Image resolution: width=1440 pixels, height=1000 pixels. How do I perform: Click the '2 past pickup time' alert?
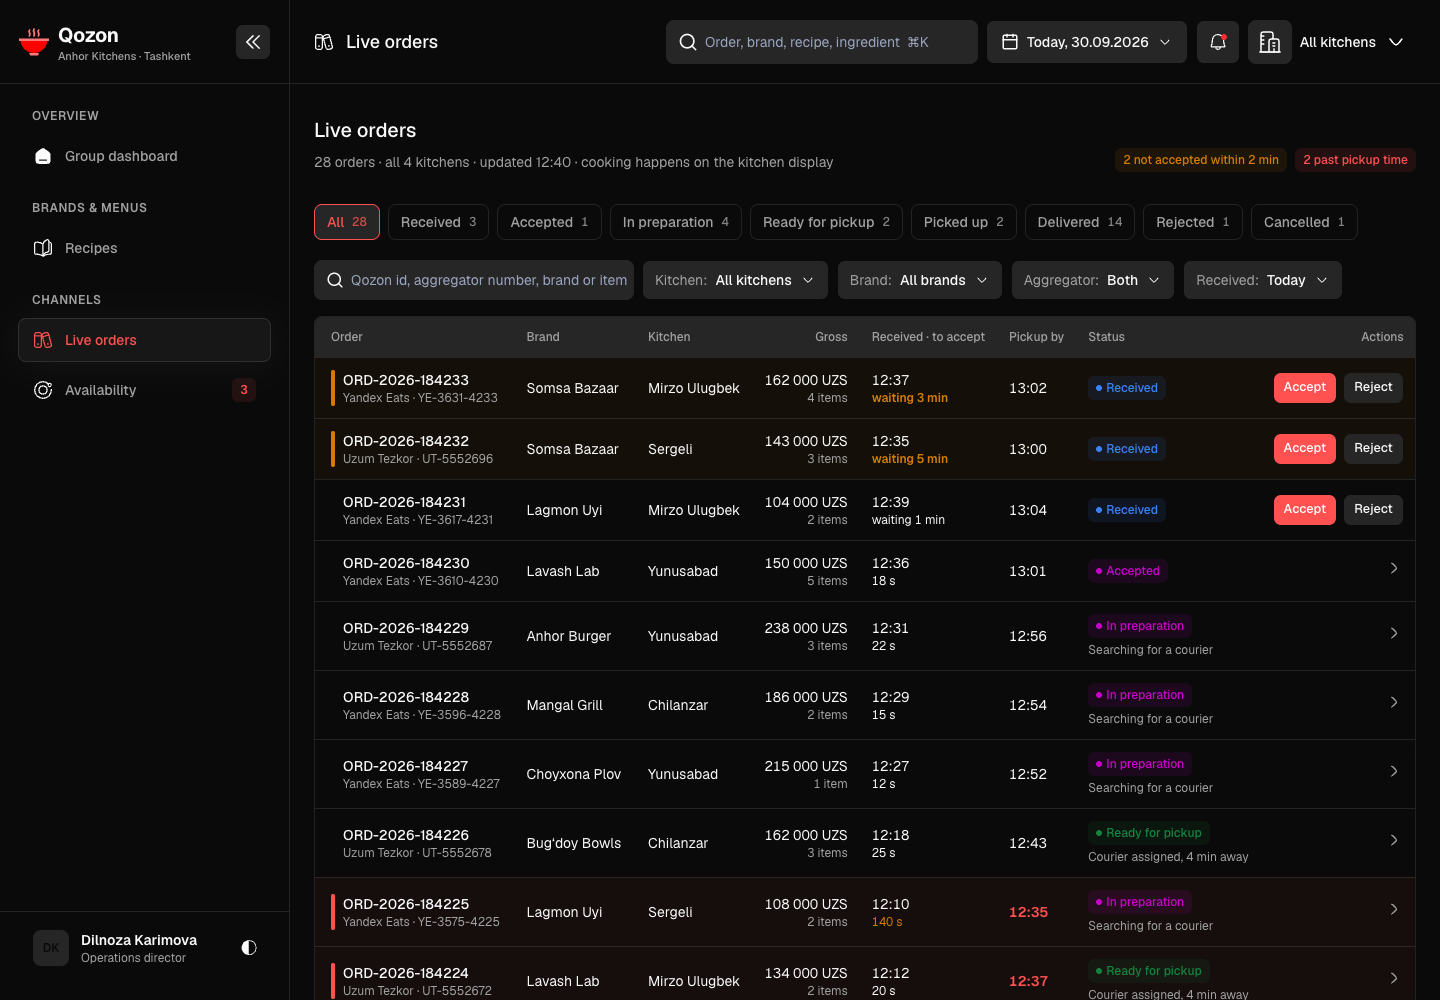tap(1355, 160)
